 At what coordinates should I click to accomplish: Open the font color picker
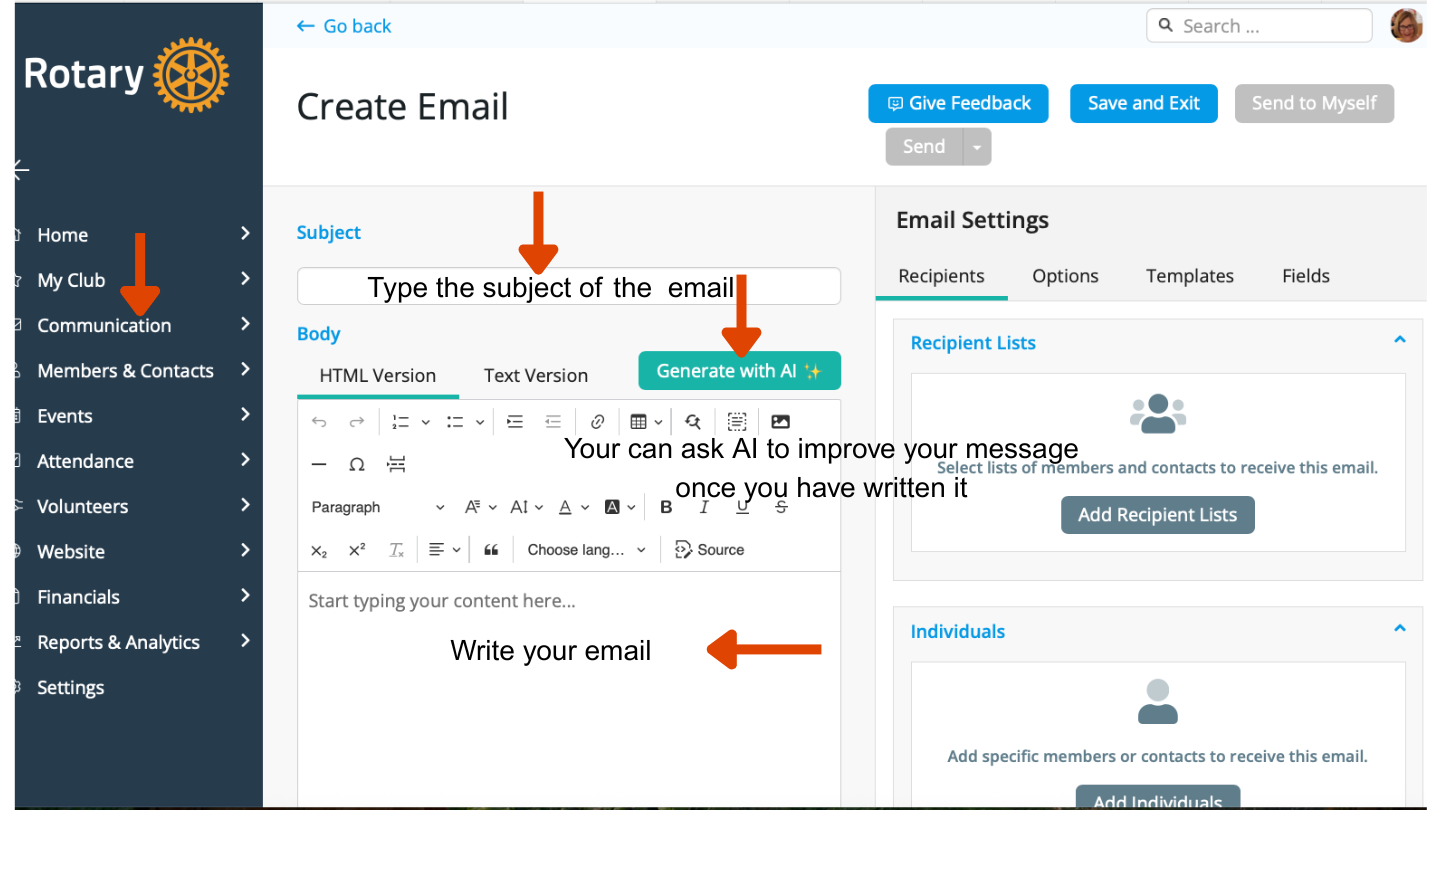click(x=573, y=507)
